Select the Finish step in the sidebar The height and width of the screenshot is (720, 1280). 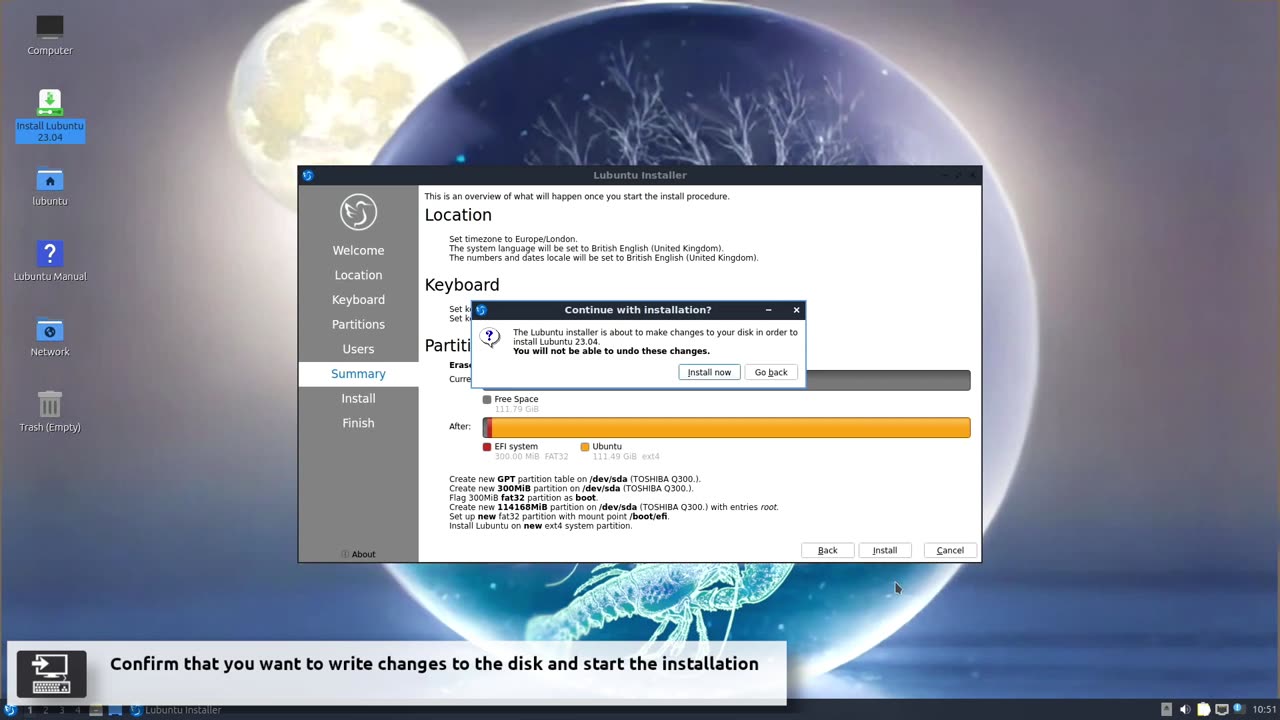pyautogui.click(x=358, y=423)
